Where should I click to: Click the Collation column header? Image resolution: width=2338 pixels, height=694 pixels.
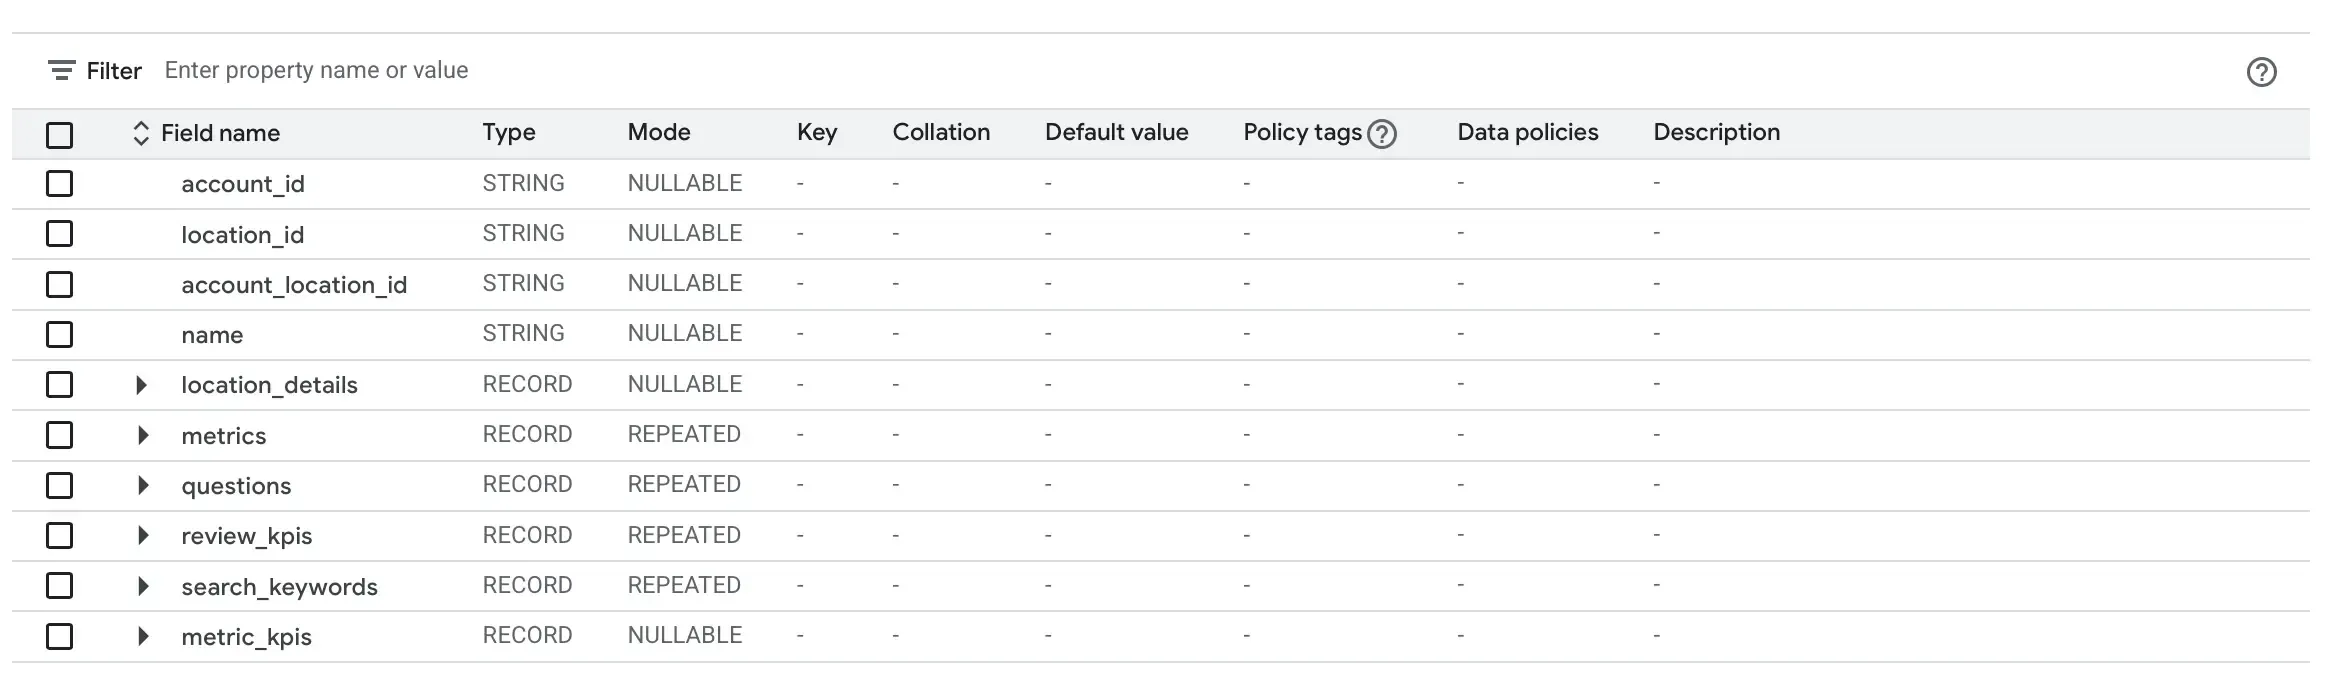pyautogui.click(x=941, y=133)
